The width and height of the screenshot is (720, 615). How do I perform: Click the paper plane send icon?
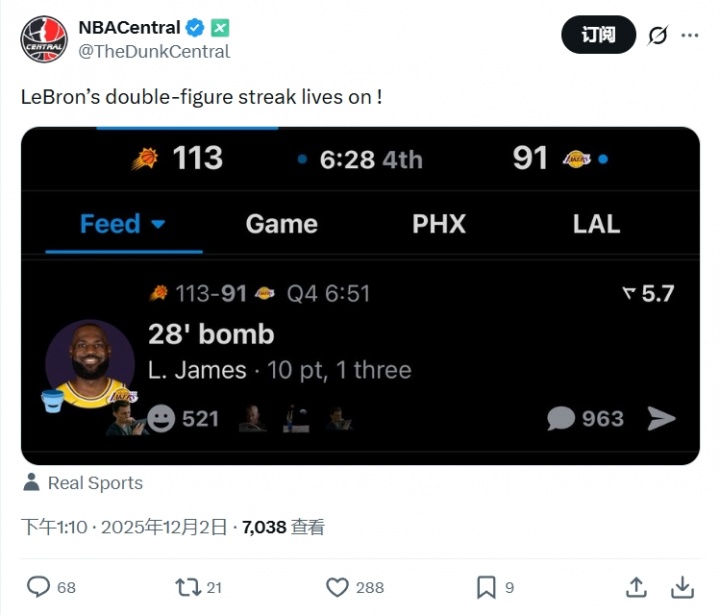661,418
